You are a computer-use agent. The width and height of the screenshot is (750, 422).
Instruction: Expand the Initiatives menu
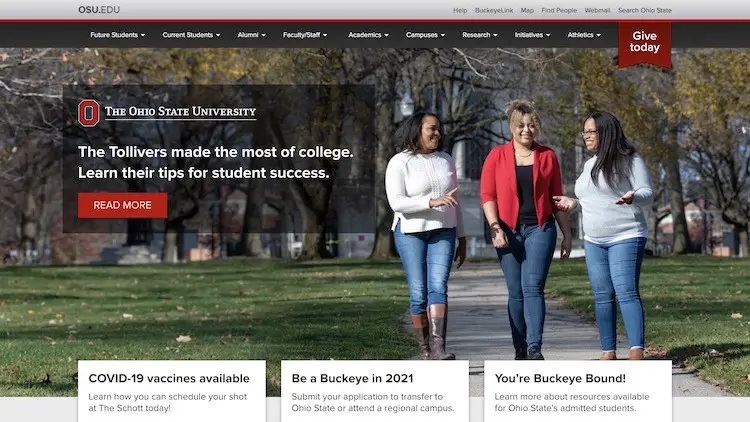pyautogui.click(x=532, y=35)
